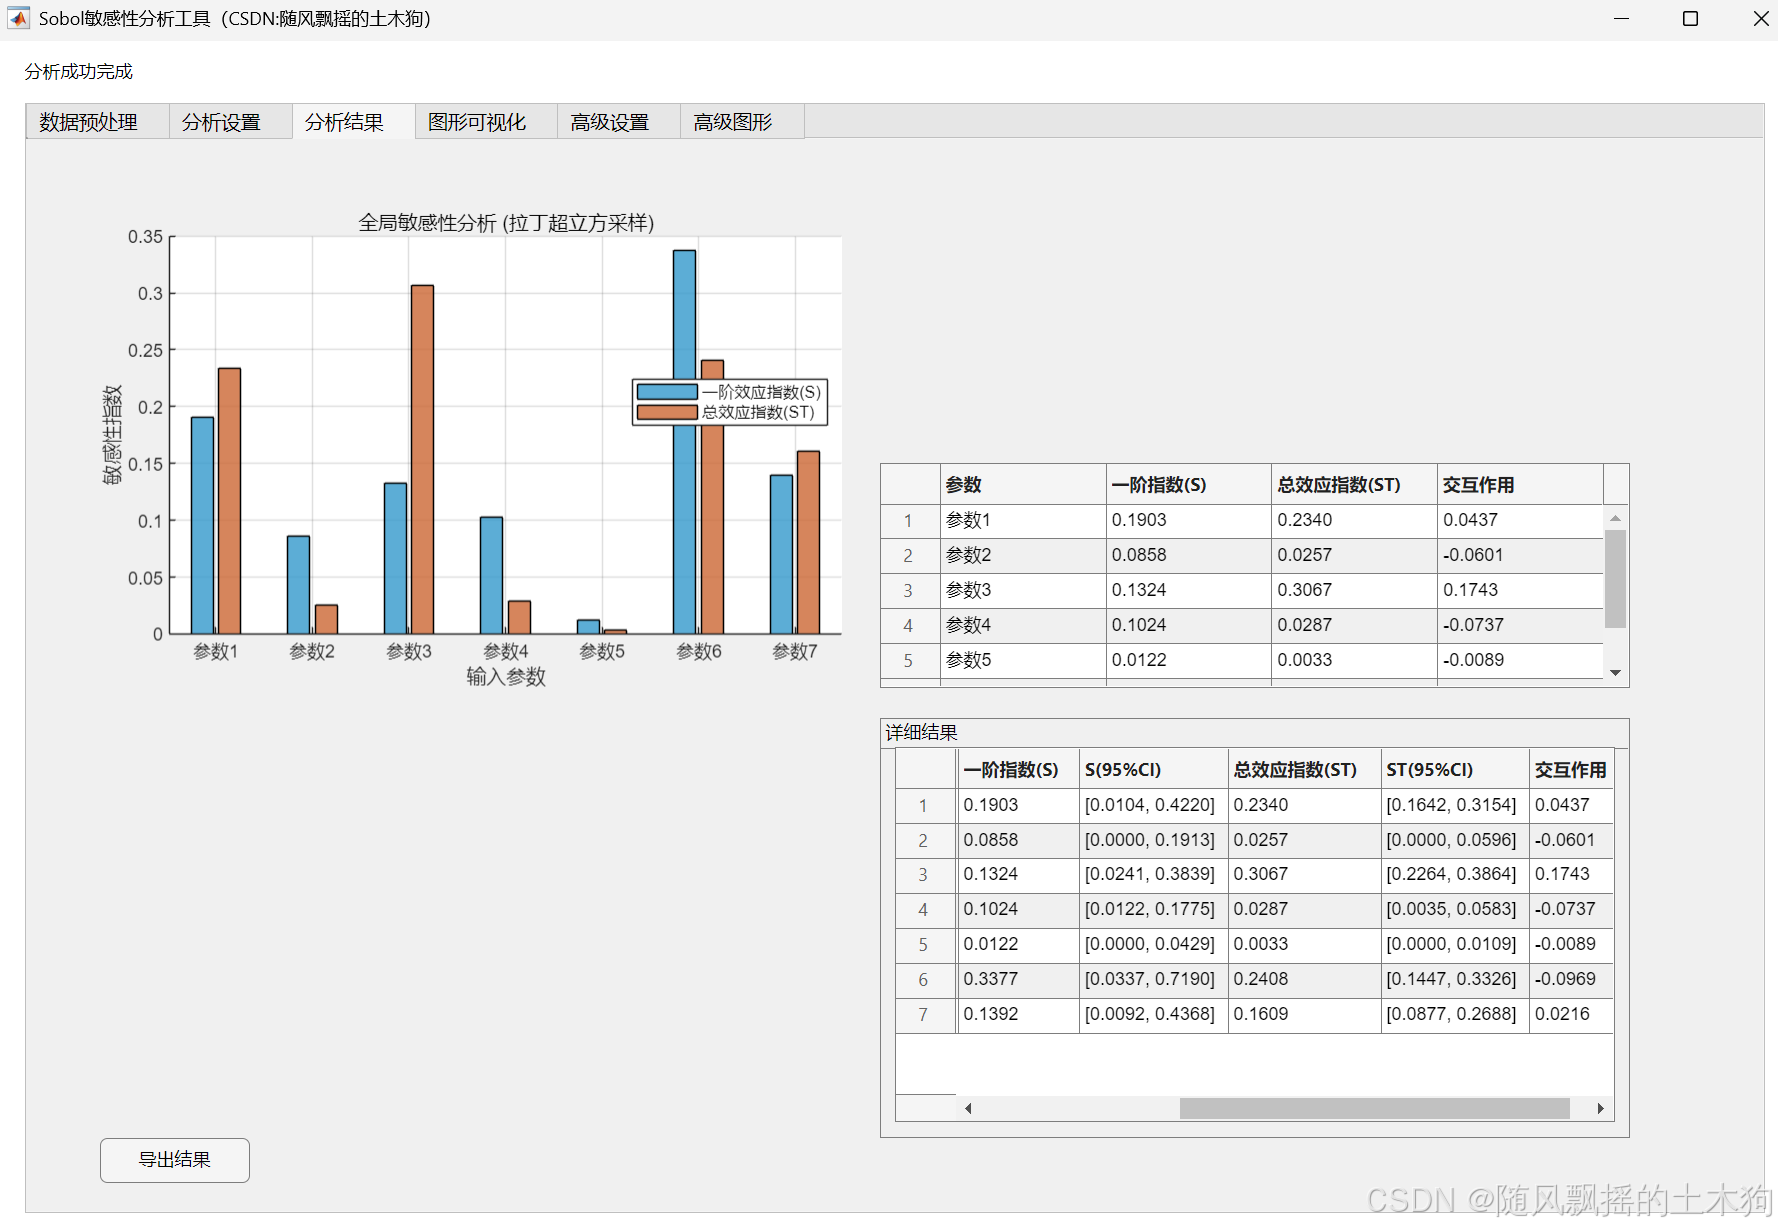
Task: Click up arrow of summary table scrollbar
Action: click(x=1615, y=518)
